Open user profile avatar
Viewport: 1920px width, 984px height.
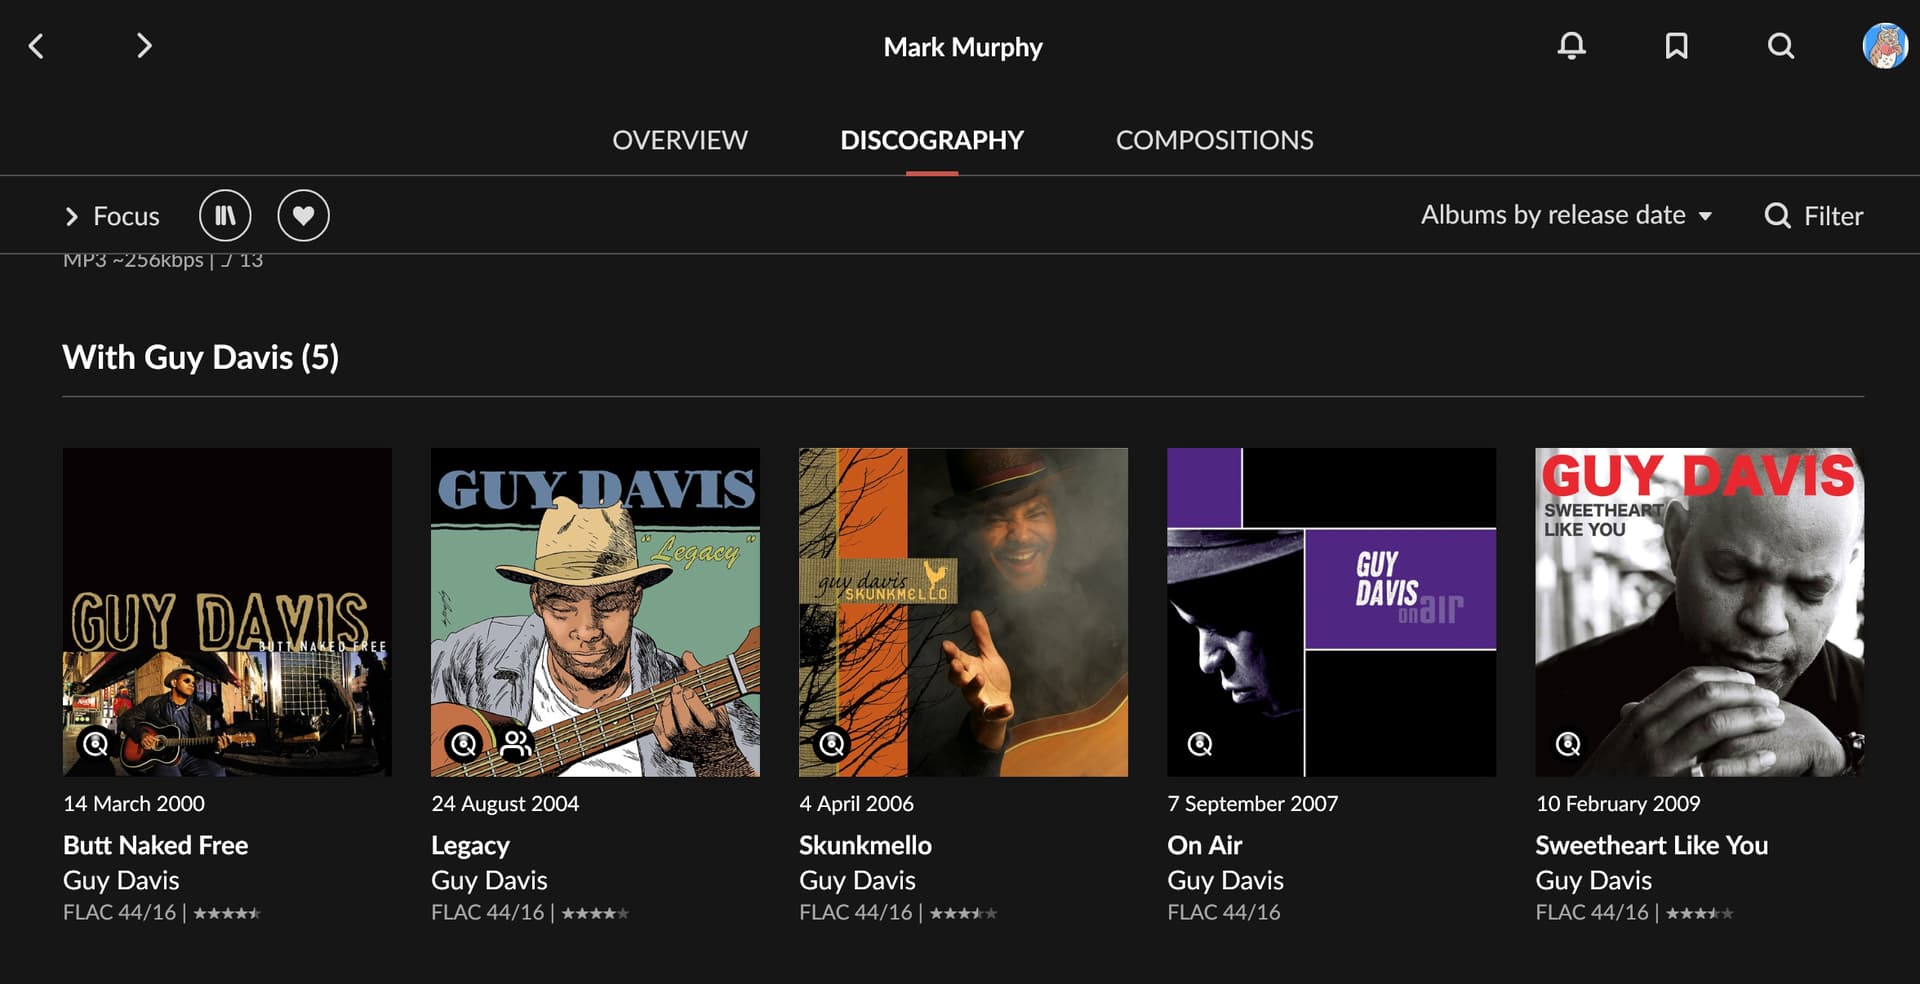coord(1885,46)
